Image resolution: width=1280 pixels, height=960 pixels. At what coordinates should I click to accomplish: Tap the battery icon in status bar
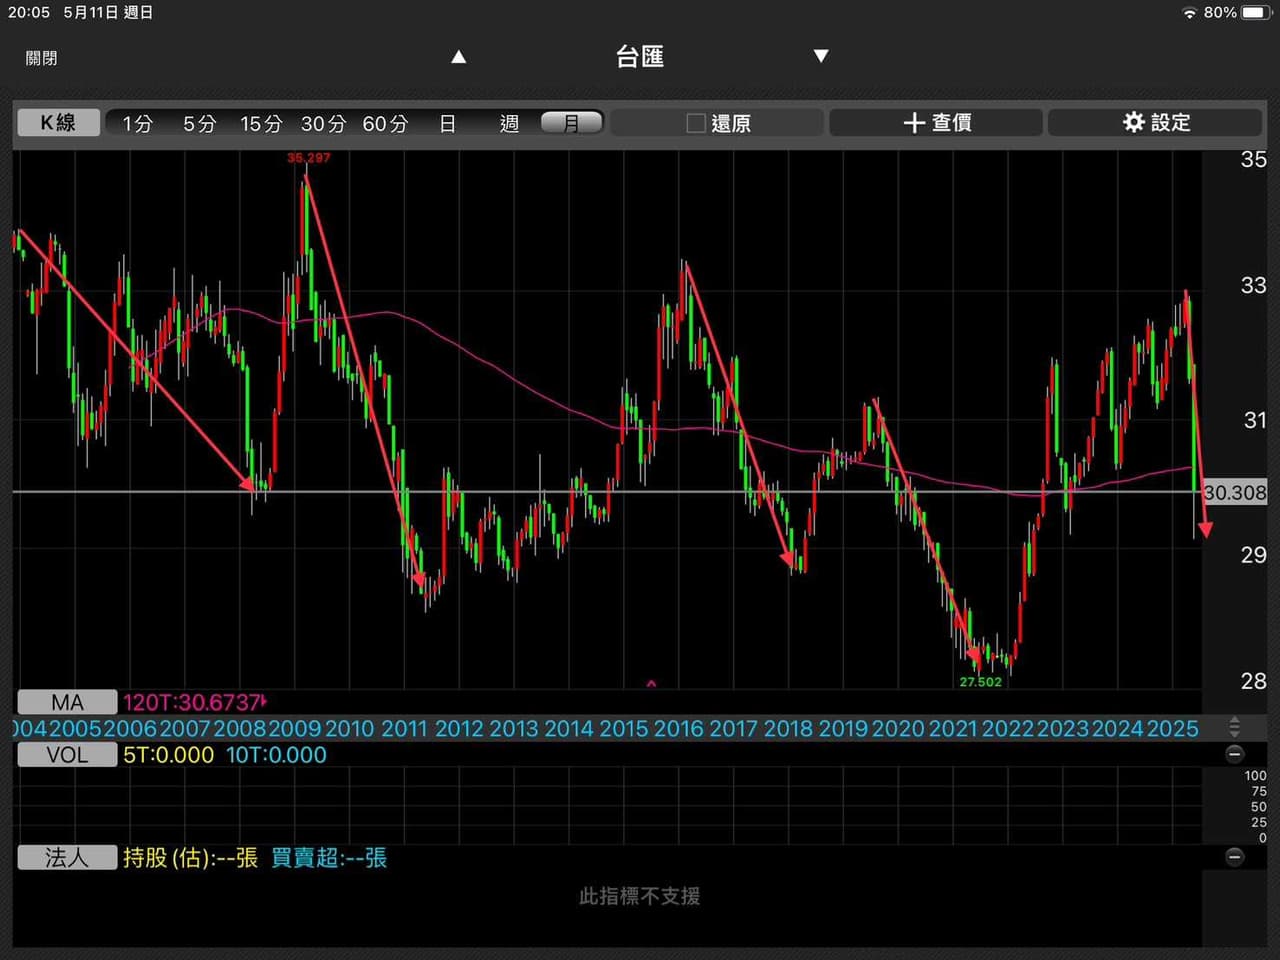[x=1255, y=13]
